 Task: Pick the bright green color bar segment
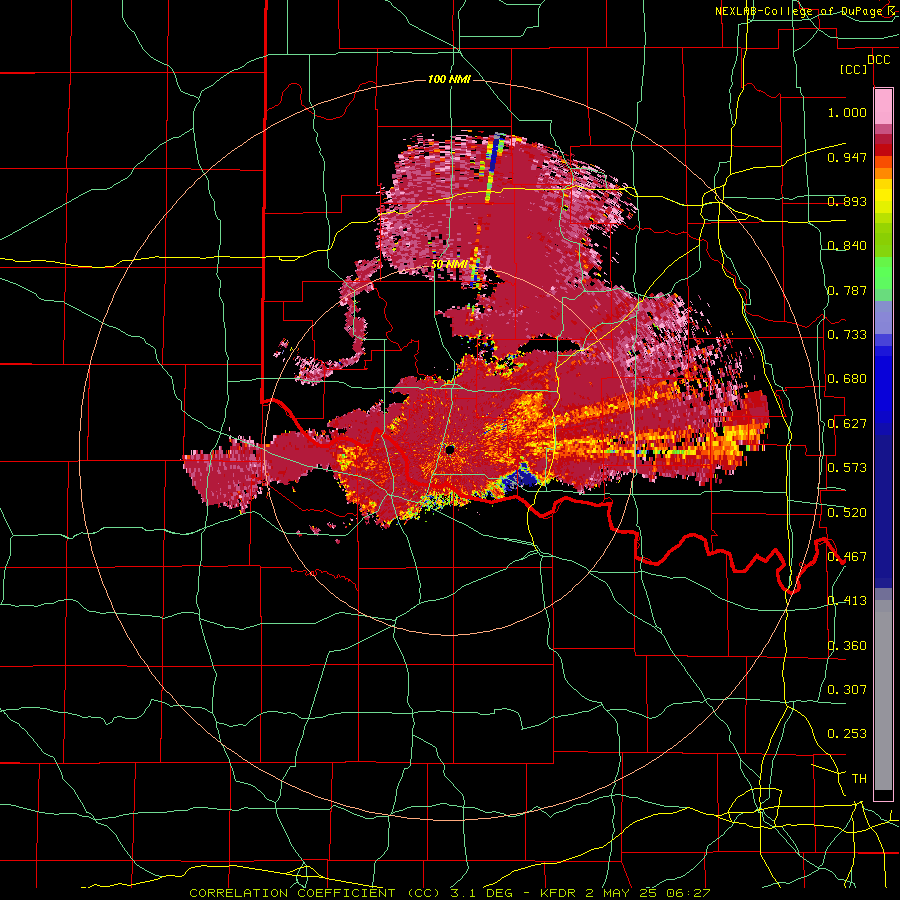883,273
